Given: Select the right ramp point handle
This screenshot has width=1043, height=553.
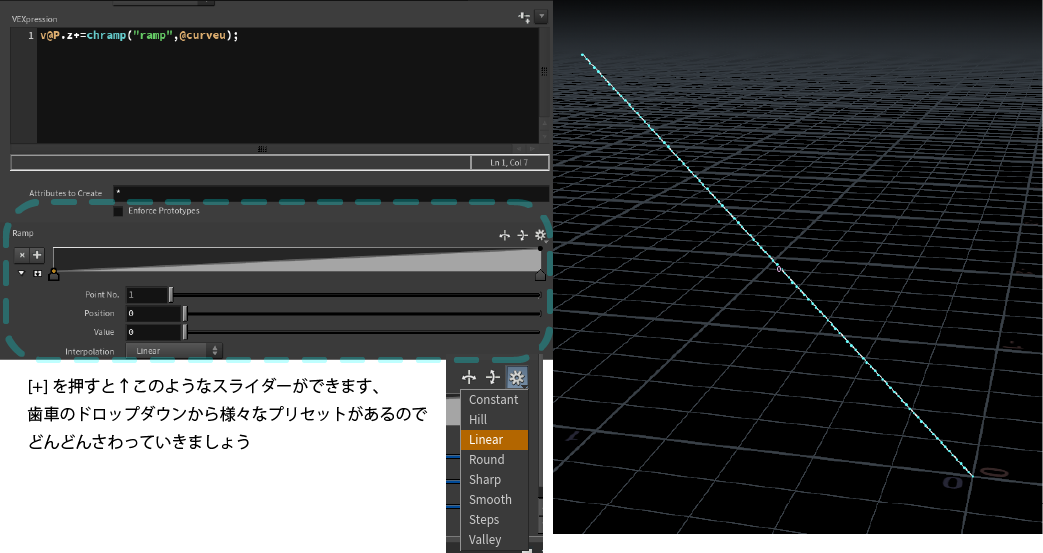Looking at the screenshot, I should pyautogui.click(x=540, y=274).
